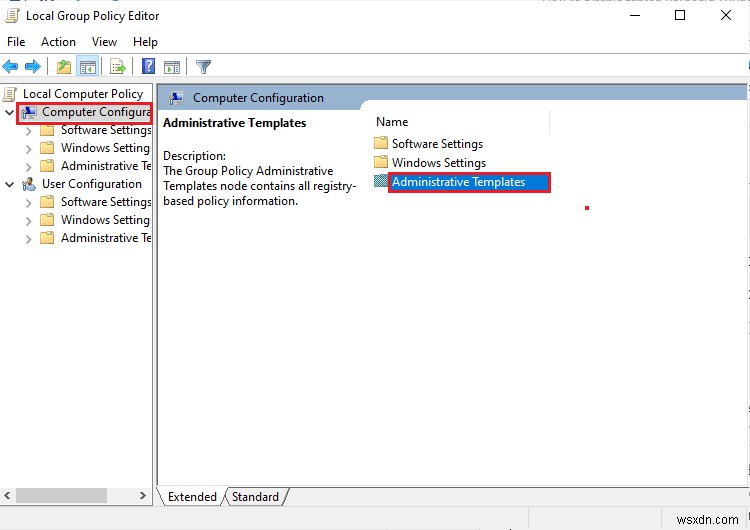
Task: Toggle Show/Hide Action Pane icon
Action: click(x=172, y=66)
